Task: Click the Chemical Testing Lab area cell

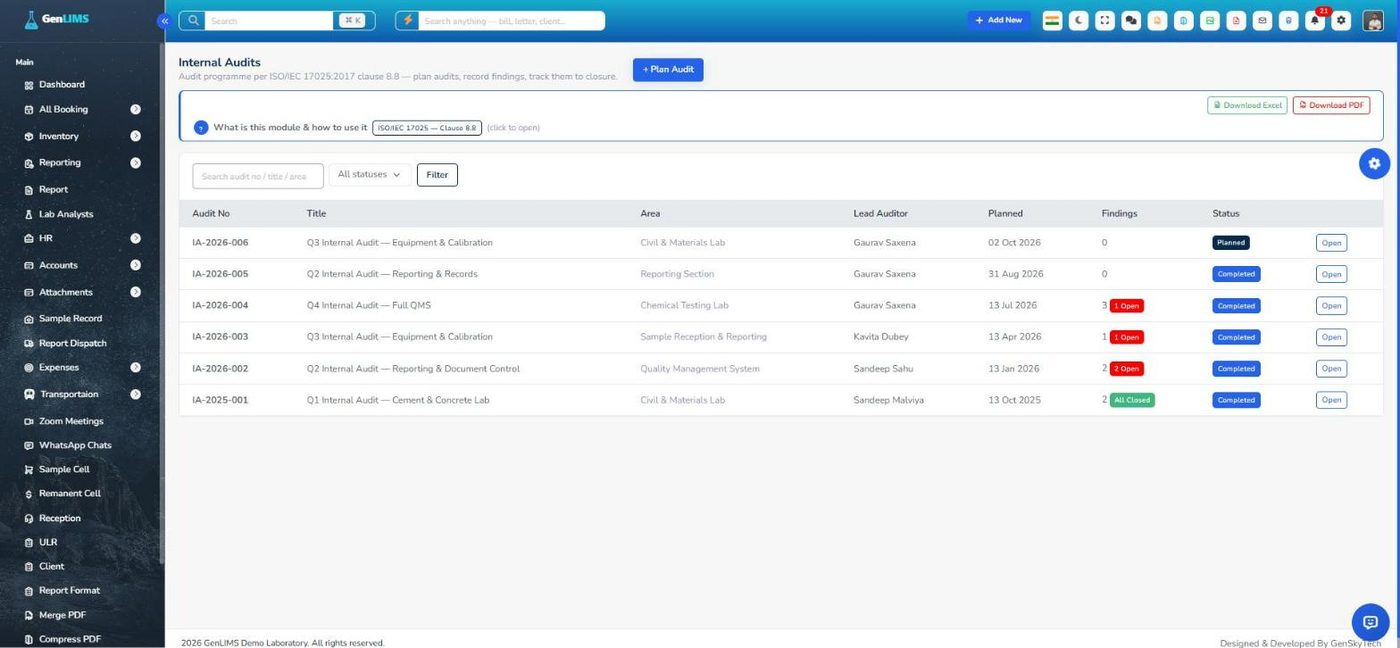Action: coord(685,306)
